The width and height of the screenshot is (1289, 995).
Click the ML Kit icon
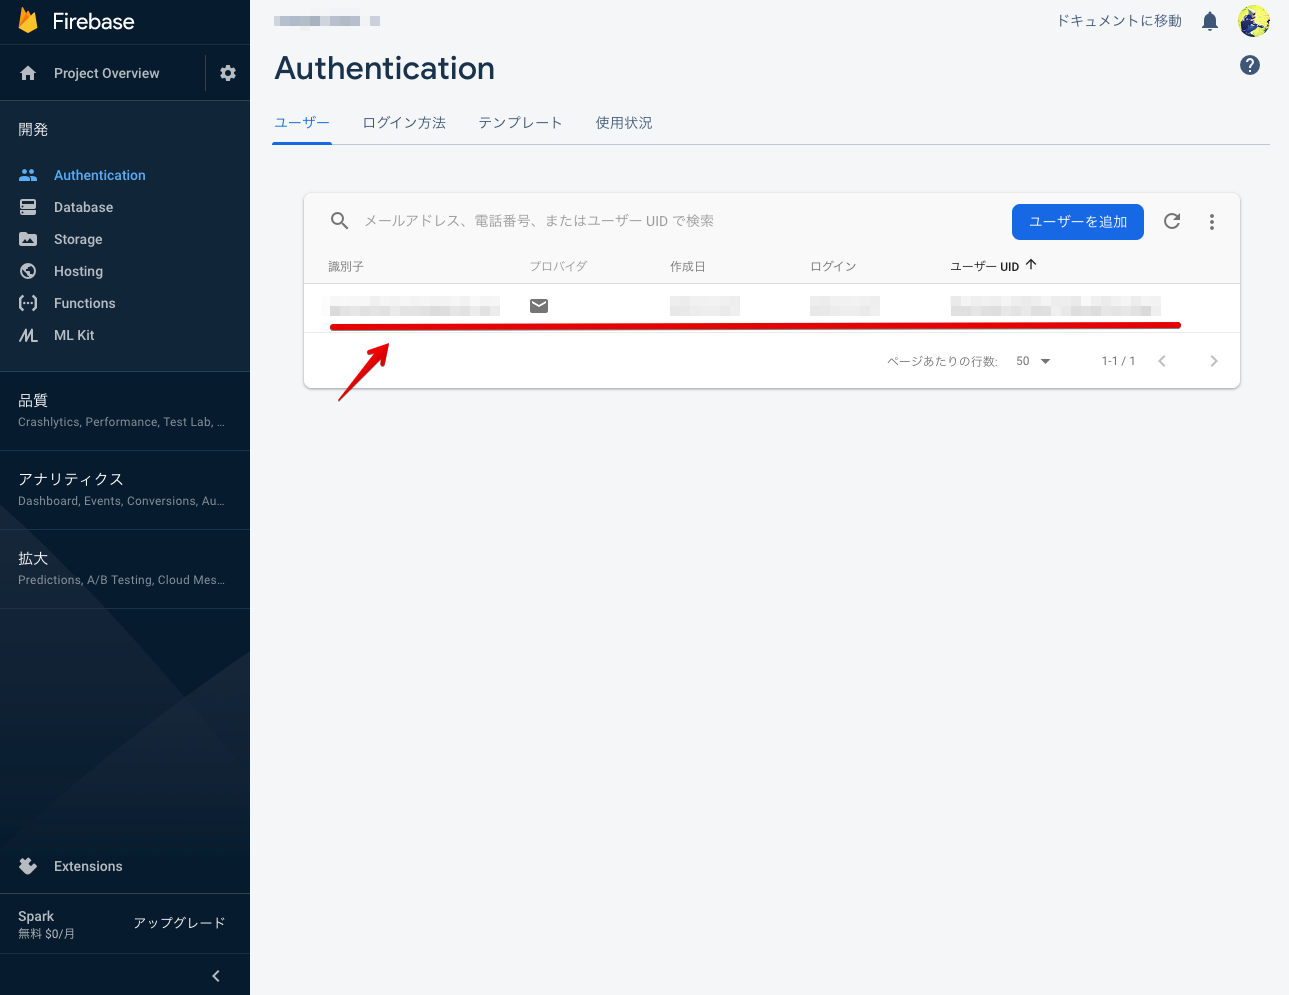coord(28,335)
